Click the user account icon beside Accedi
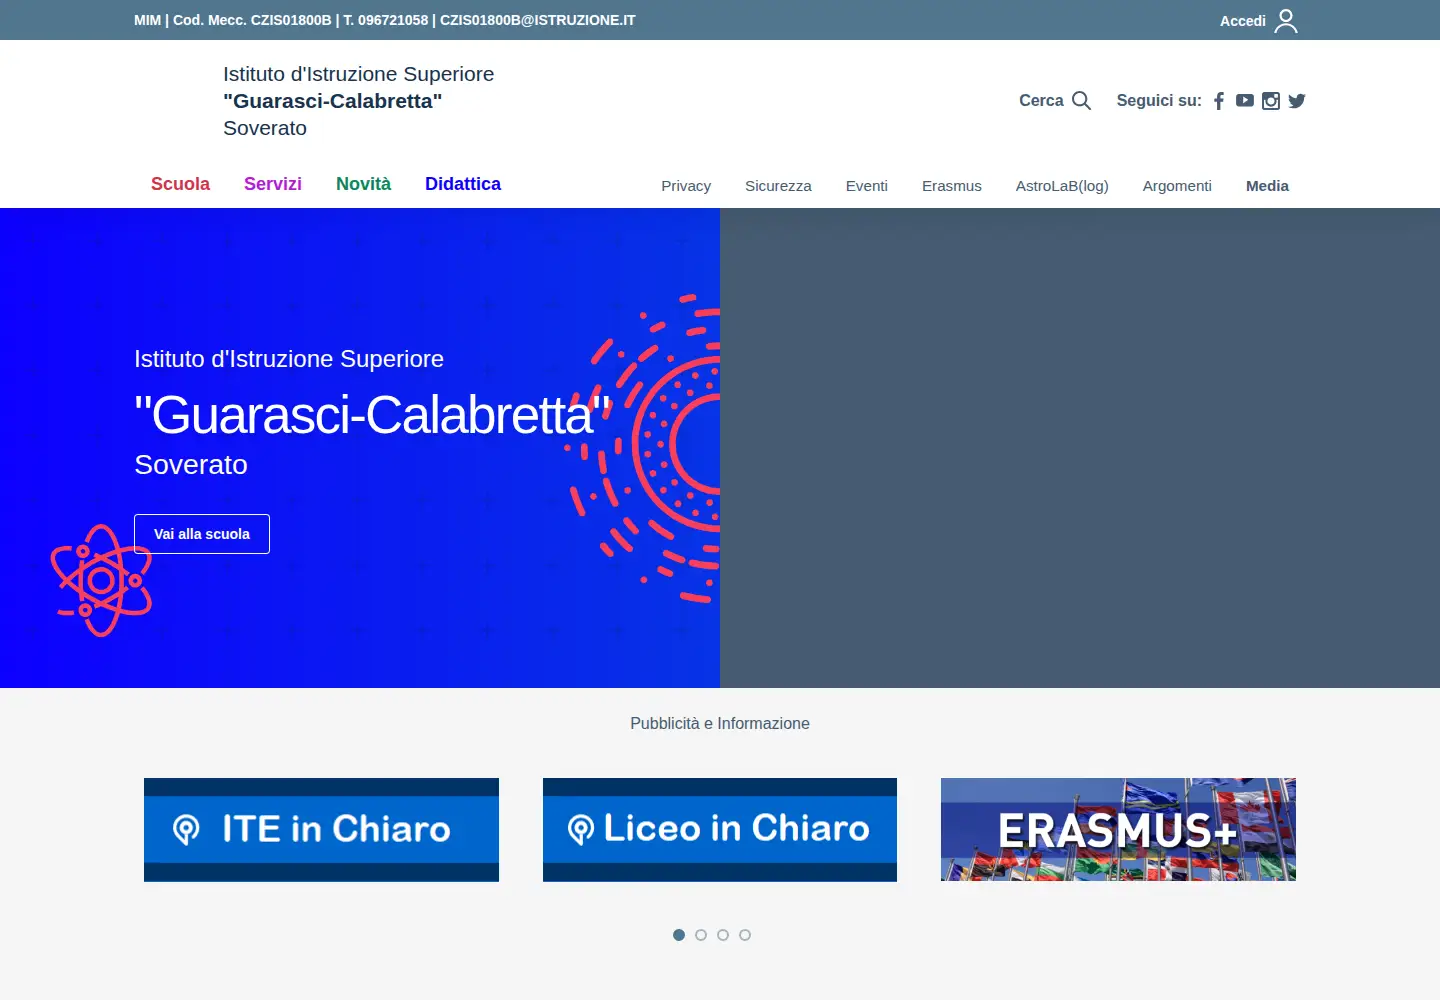Viewport: 1440px width, 1000px height. [1286, 21]
